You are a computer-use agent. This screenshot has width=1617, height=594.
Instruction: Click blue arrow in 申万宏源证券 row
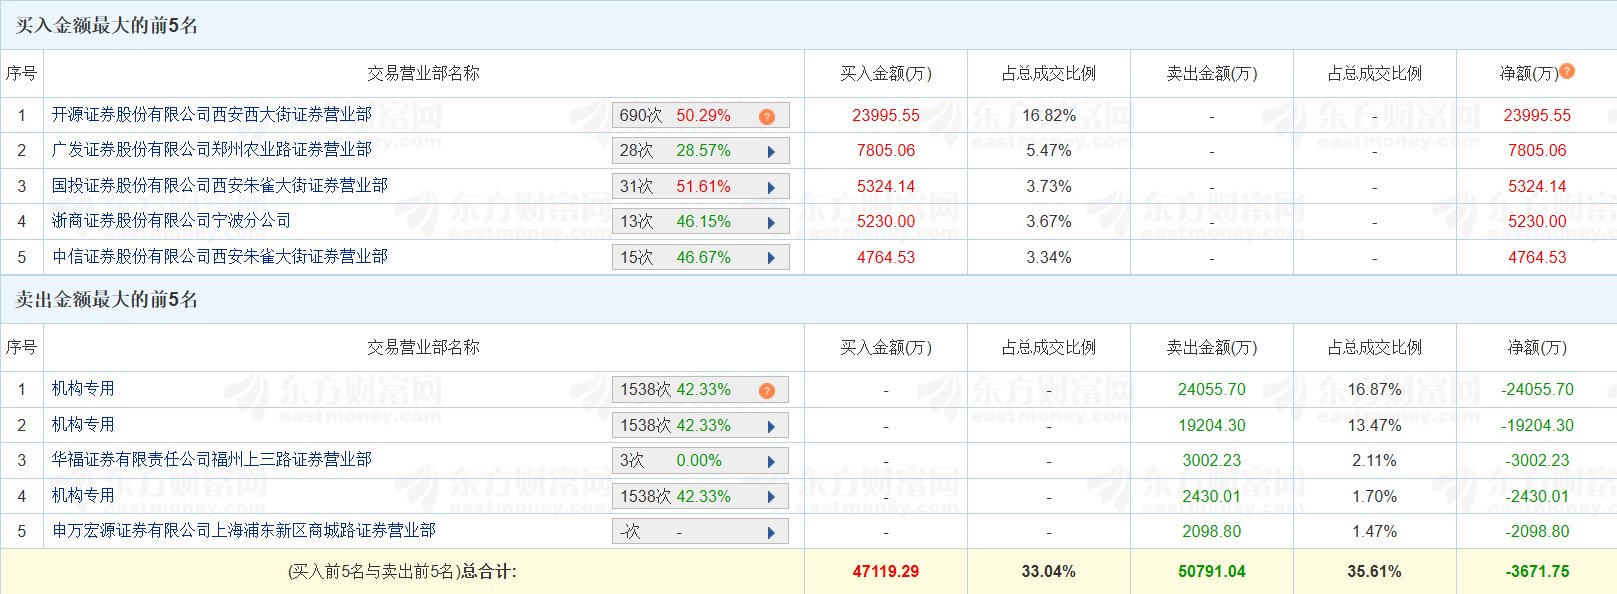[771, 533]
